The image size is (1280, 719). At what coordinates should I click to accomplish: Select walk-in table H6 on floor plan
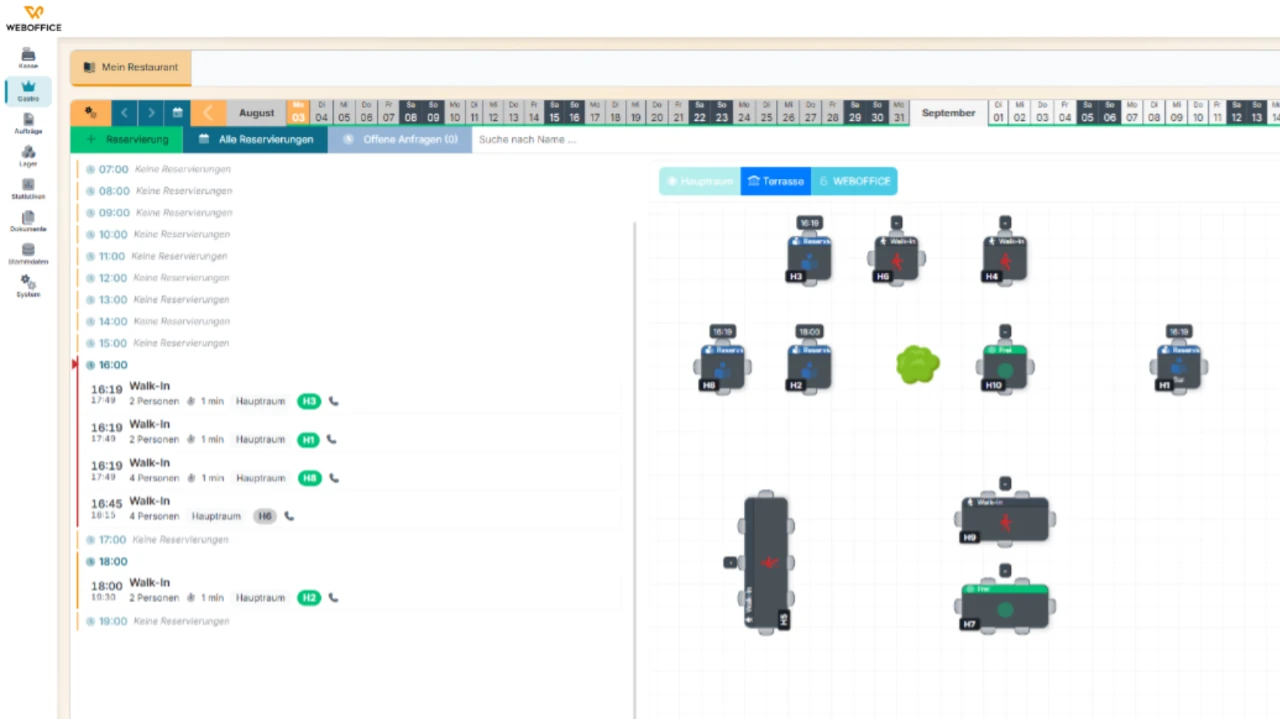(896, 260)
